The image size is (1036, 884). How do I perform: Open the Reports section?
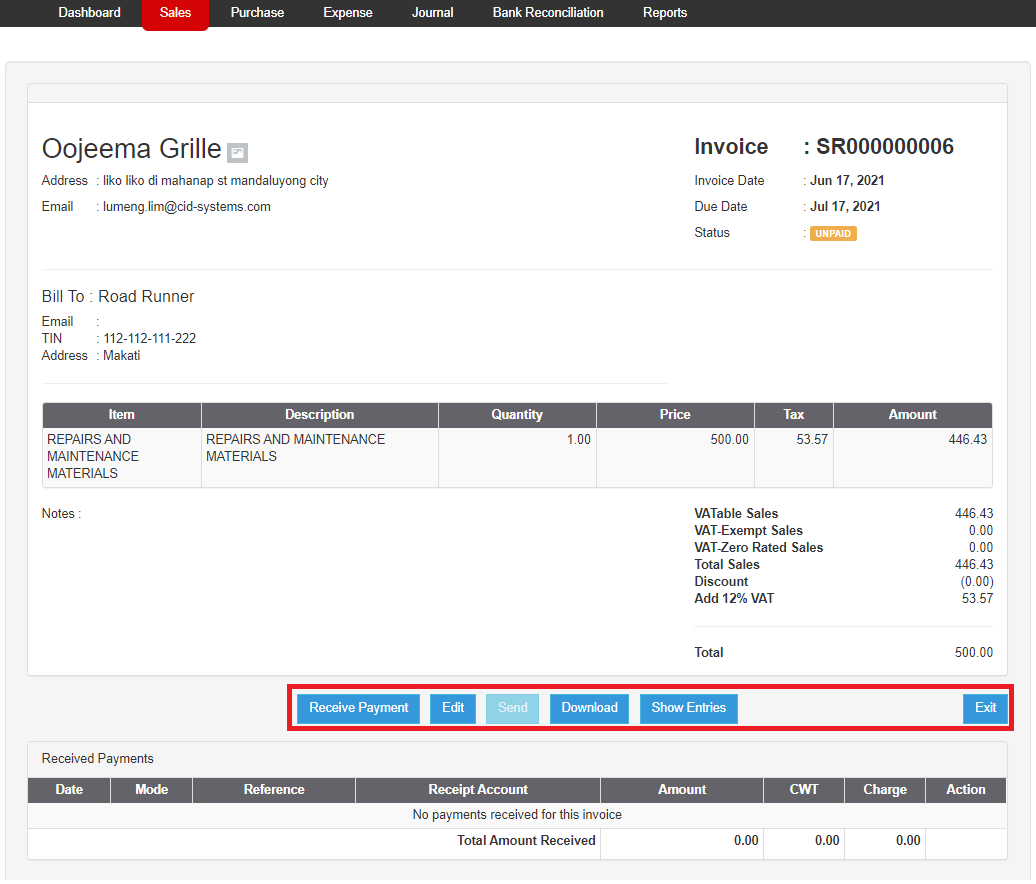[x=665, y=13]
